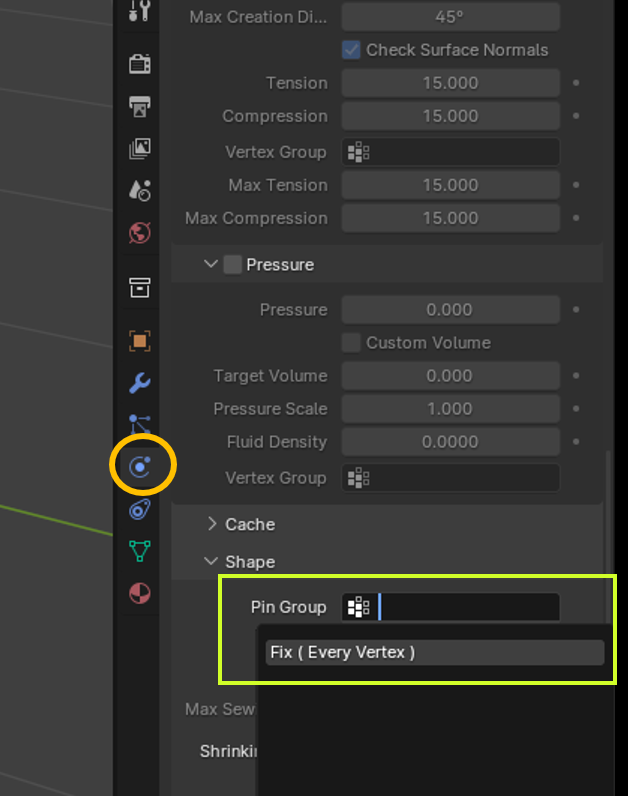Click the Pressure Vertex Group grid icon
The width and height of the screenshot is (628, 796).
358,478
